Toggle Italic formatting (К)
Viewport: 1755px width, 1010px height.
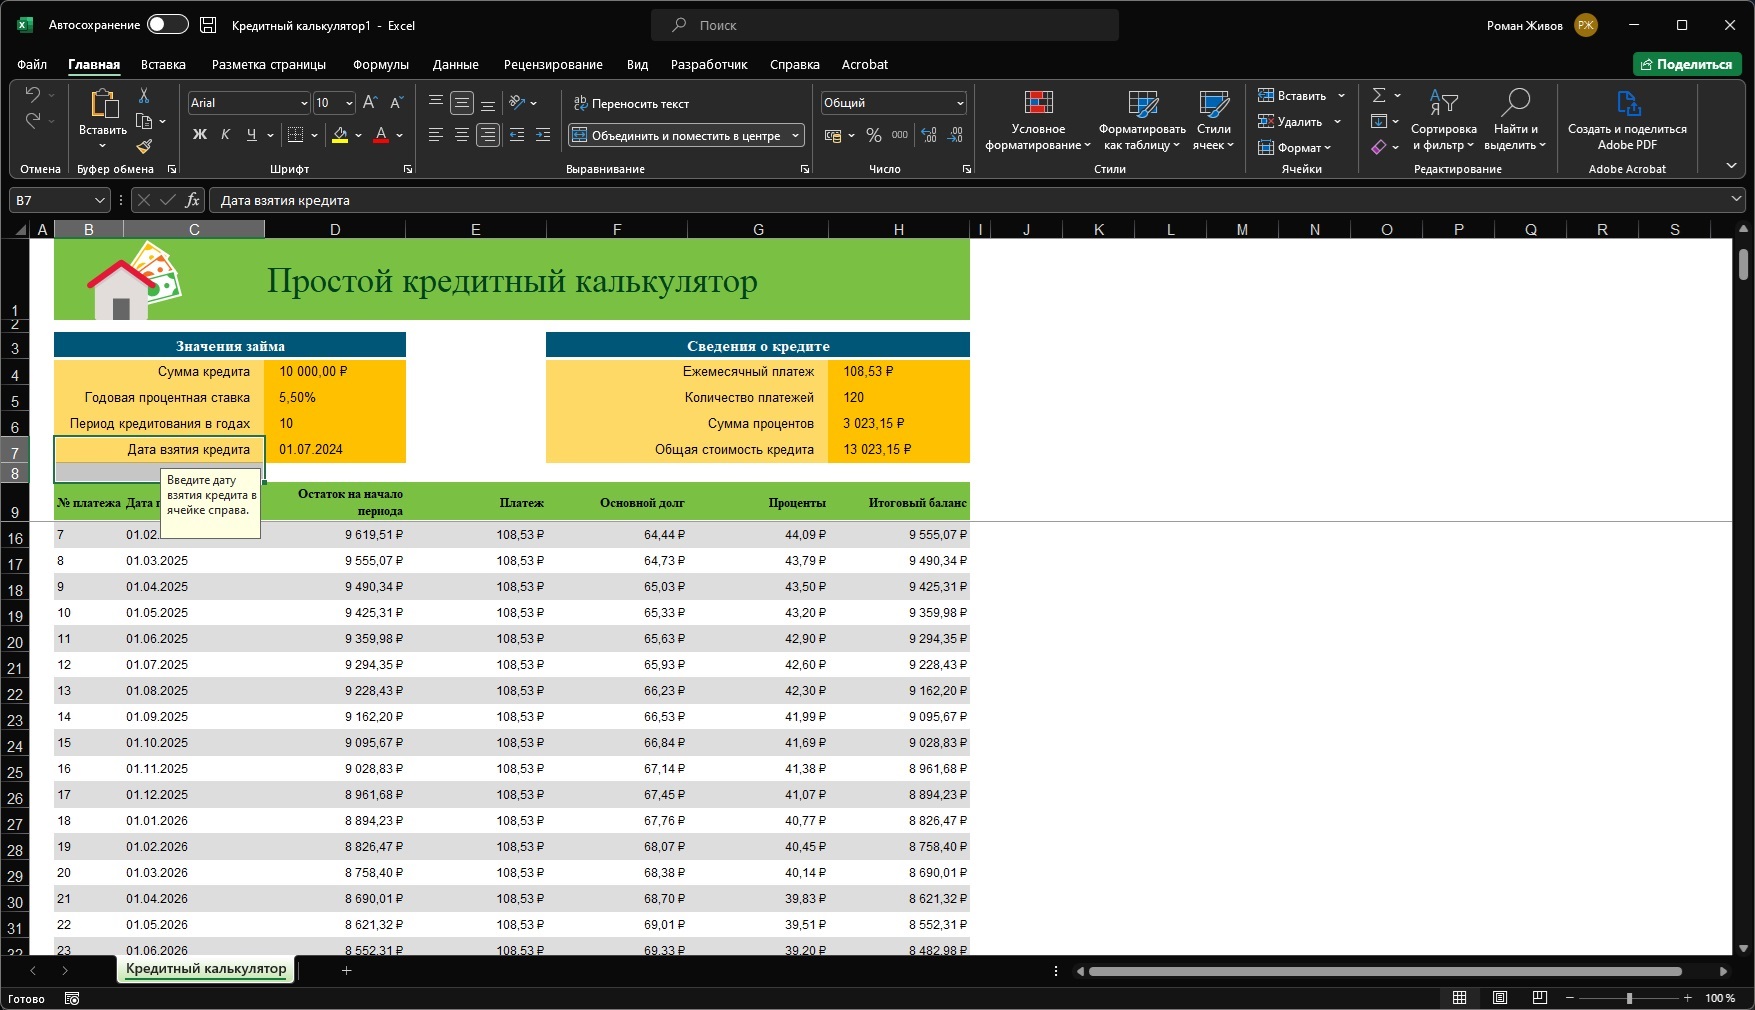[x=226, y=135]
